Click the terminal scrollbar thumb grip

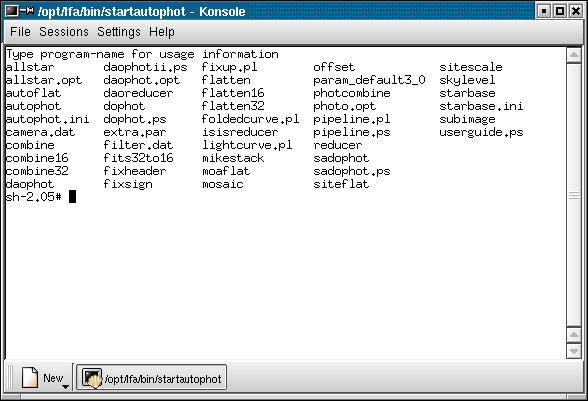tap(573, 195)
